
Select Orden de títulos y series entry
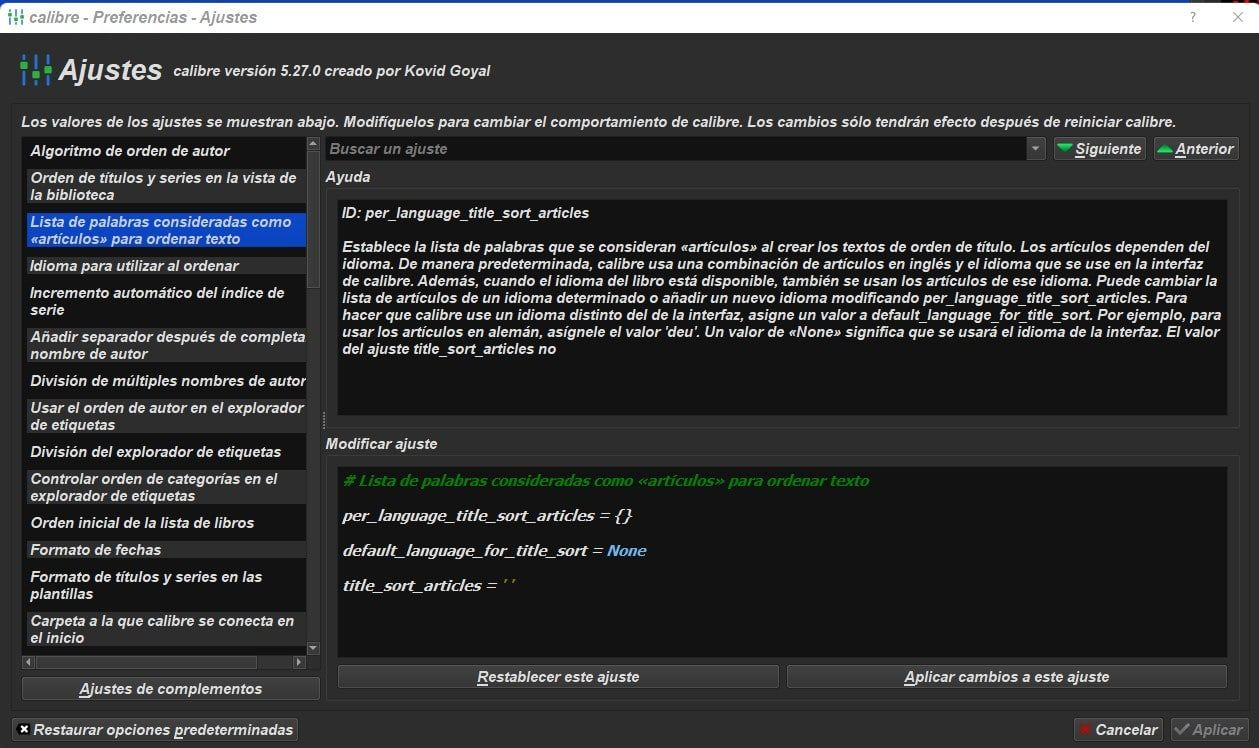click(166, 186)
